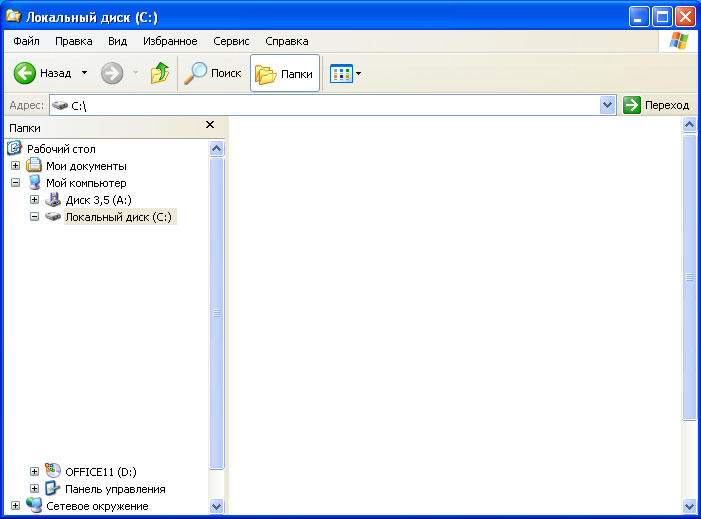Screen dimensions: 701x519
Task: Minimize the Локальный диск (C:) window
Action: pyautogui.click(x=638, y=17)
